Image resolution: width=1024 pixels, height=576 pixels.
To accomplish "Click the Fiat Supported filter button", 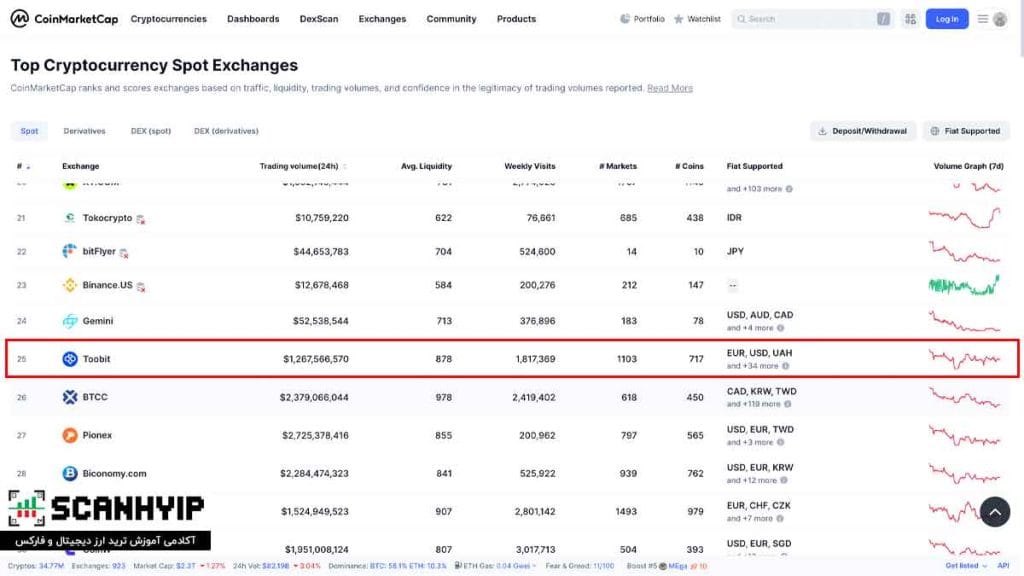I will (x=966, y=131).
